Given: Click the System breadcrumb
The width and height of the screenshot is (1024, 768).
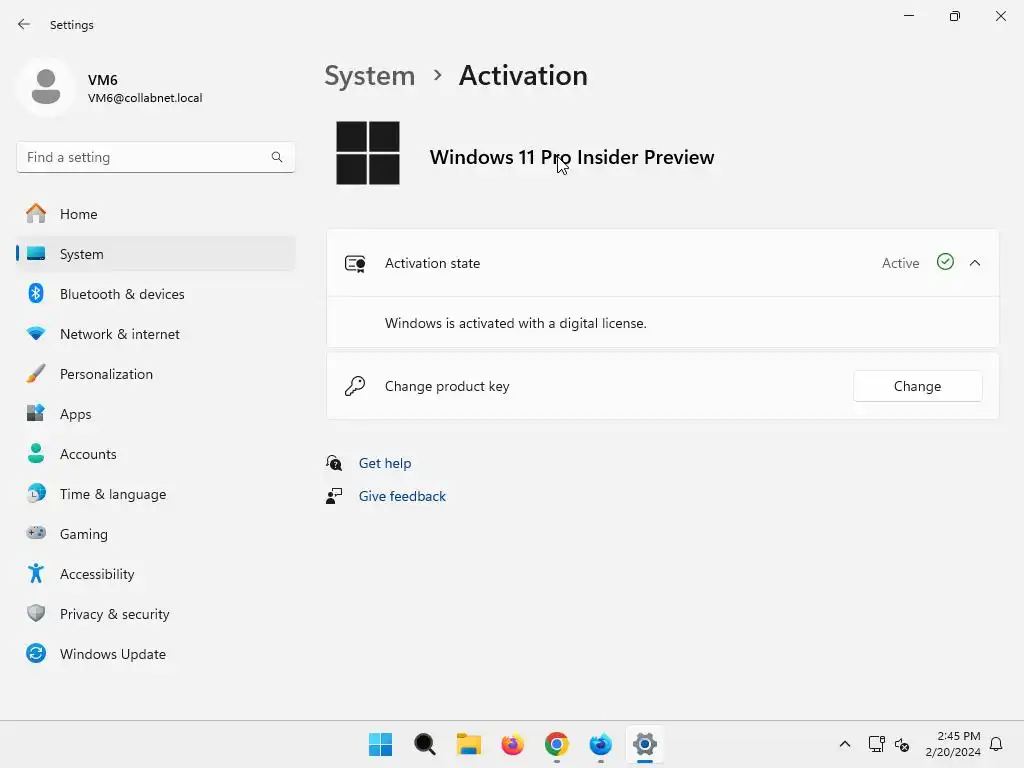Looking at the screenshot, I should point(370,76).
